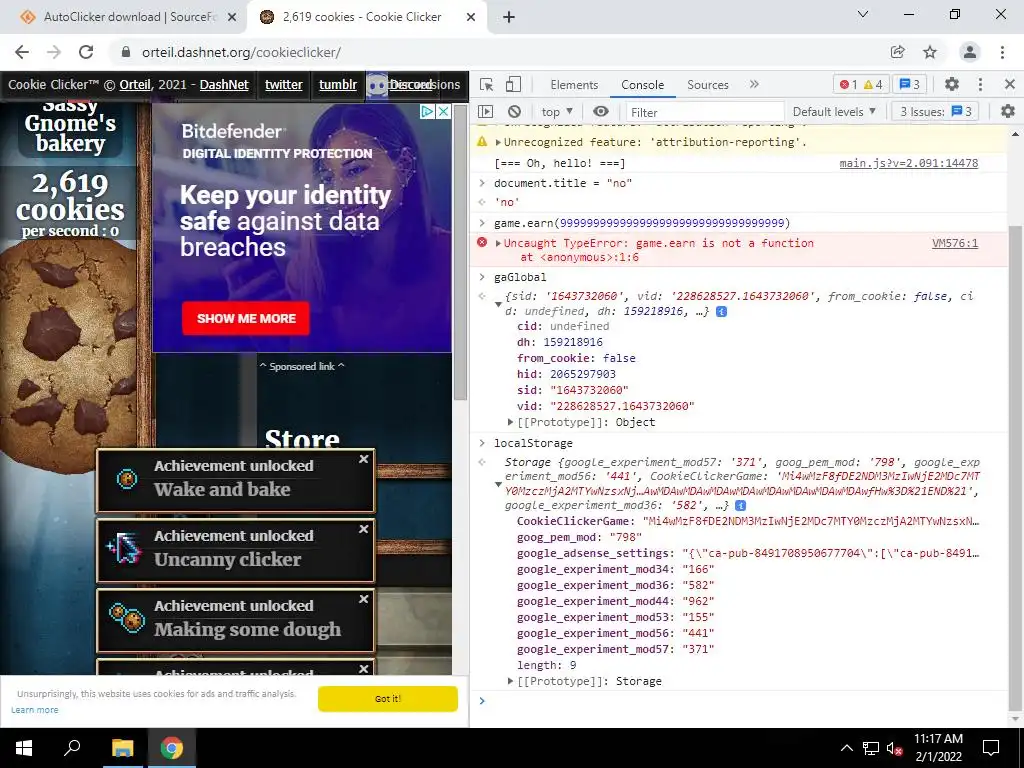Open the Orteil link
The image size is (1024, 768).
(135, 85)
